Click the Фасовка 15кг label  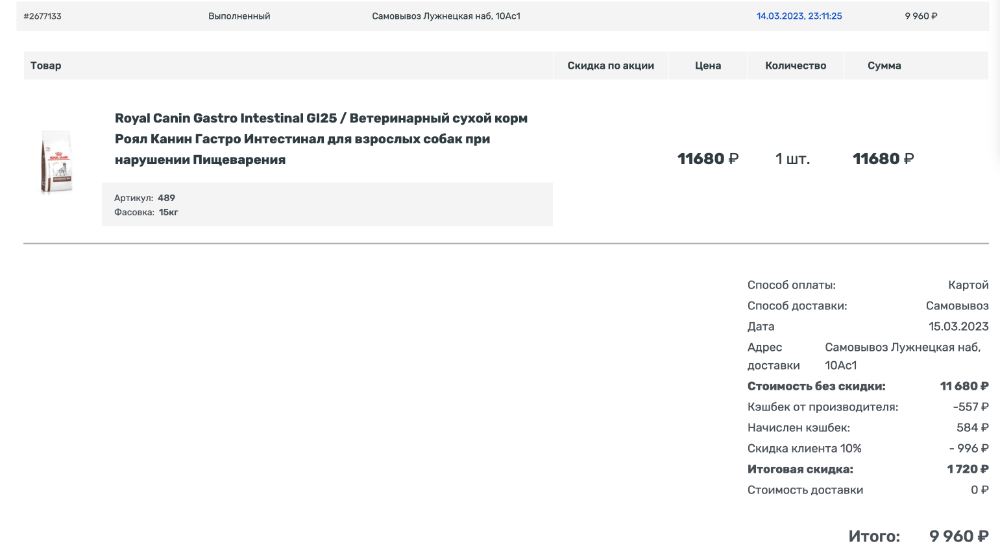click(146, 212)
